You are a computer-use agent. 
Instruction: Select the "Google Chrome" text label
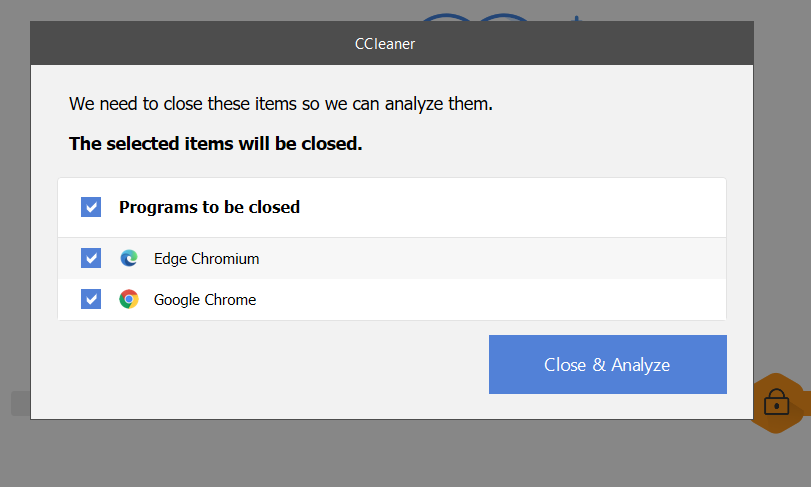[x=205, y=299]
